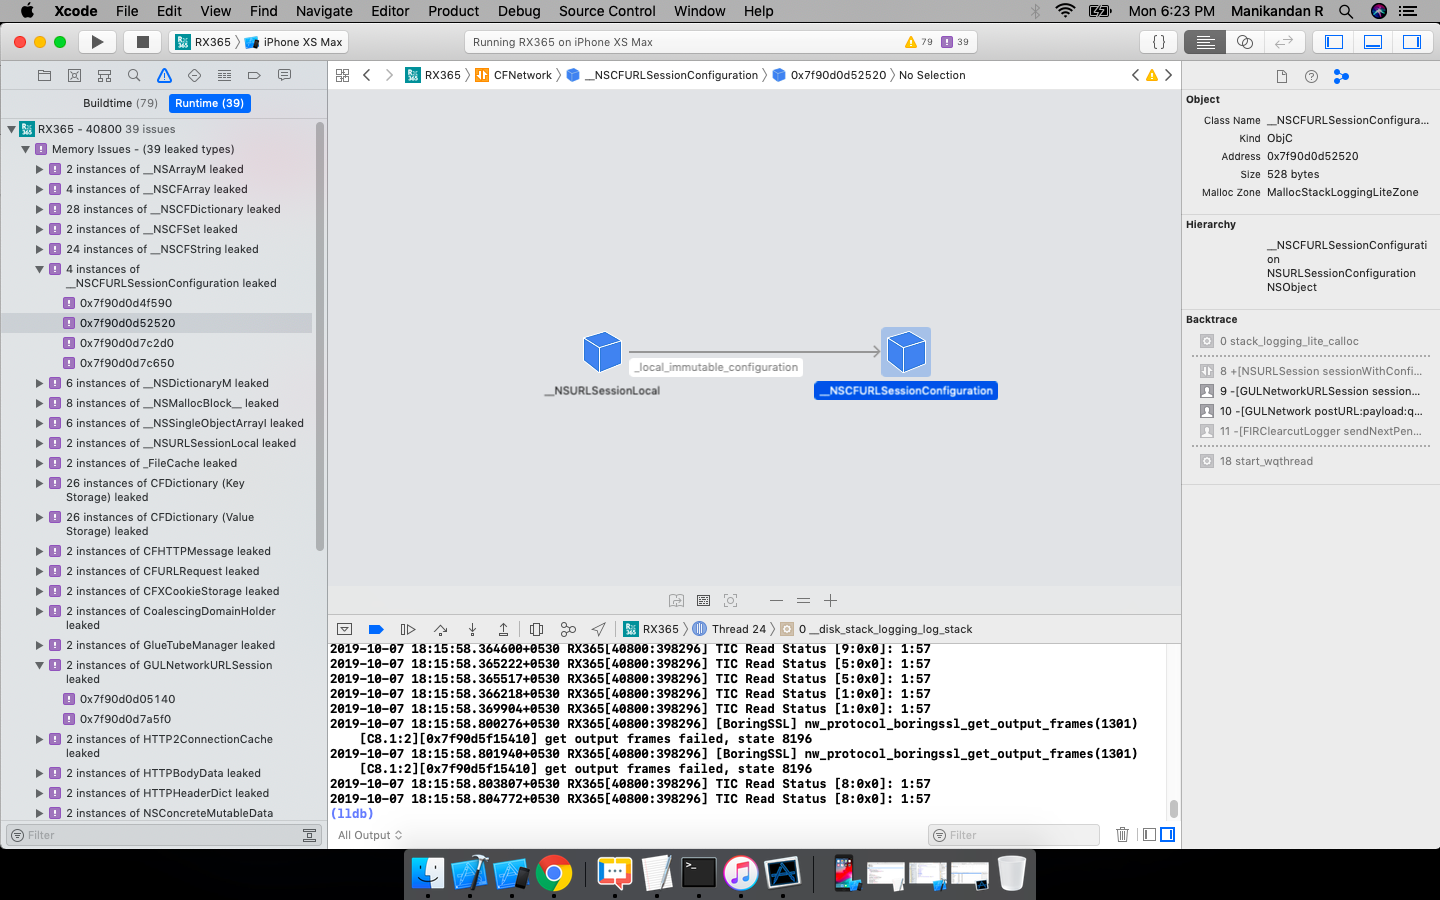Collapse the _NSCFURLSessionConfiguration leaked group
Screen dimensions: 1440x900
[x=38, y=269]
